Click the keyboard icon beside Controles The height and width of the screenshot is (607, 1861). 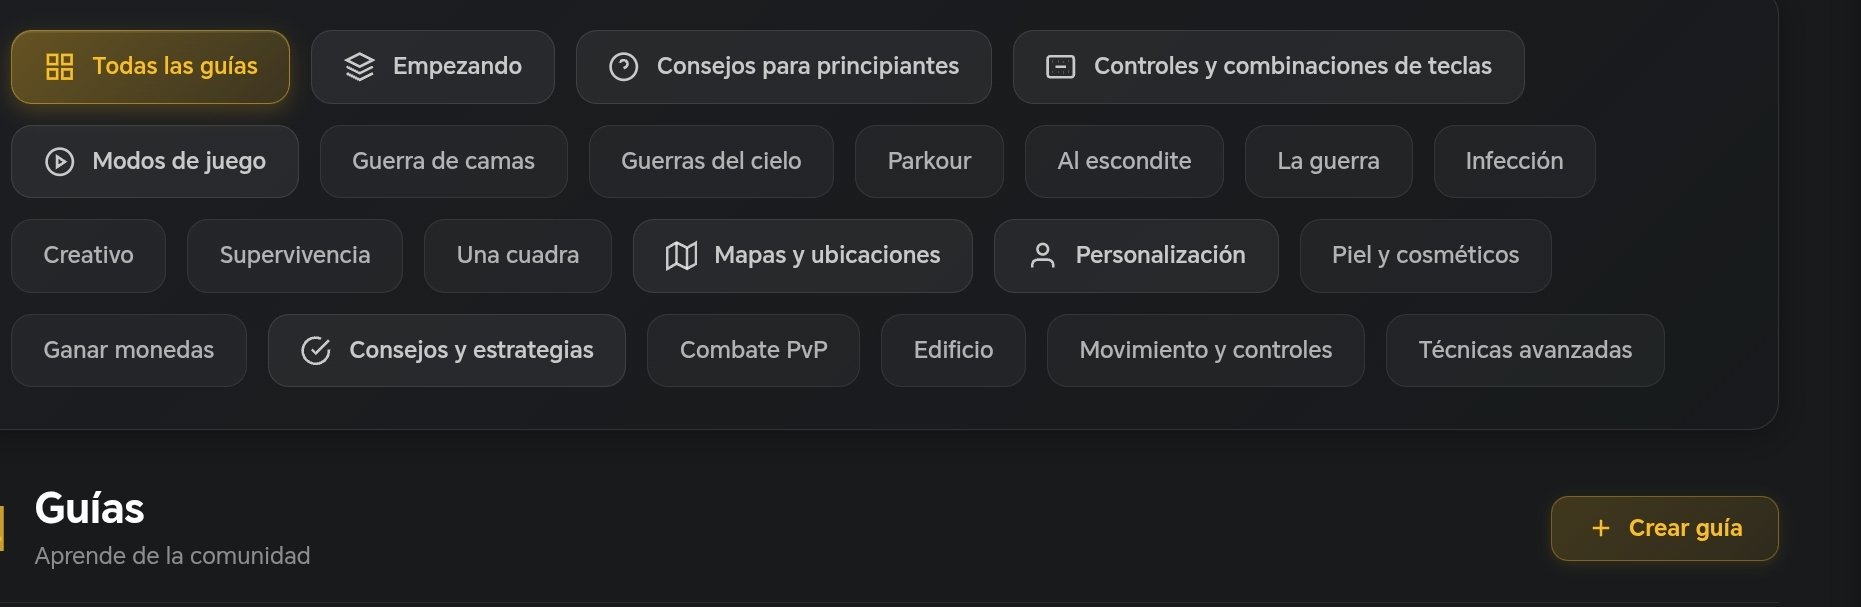[1060, 67]
